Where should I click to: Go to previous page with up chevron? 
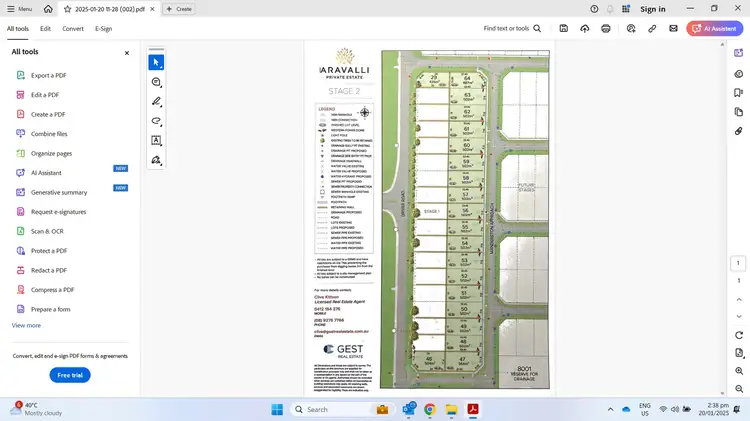[739, 299]
